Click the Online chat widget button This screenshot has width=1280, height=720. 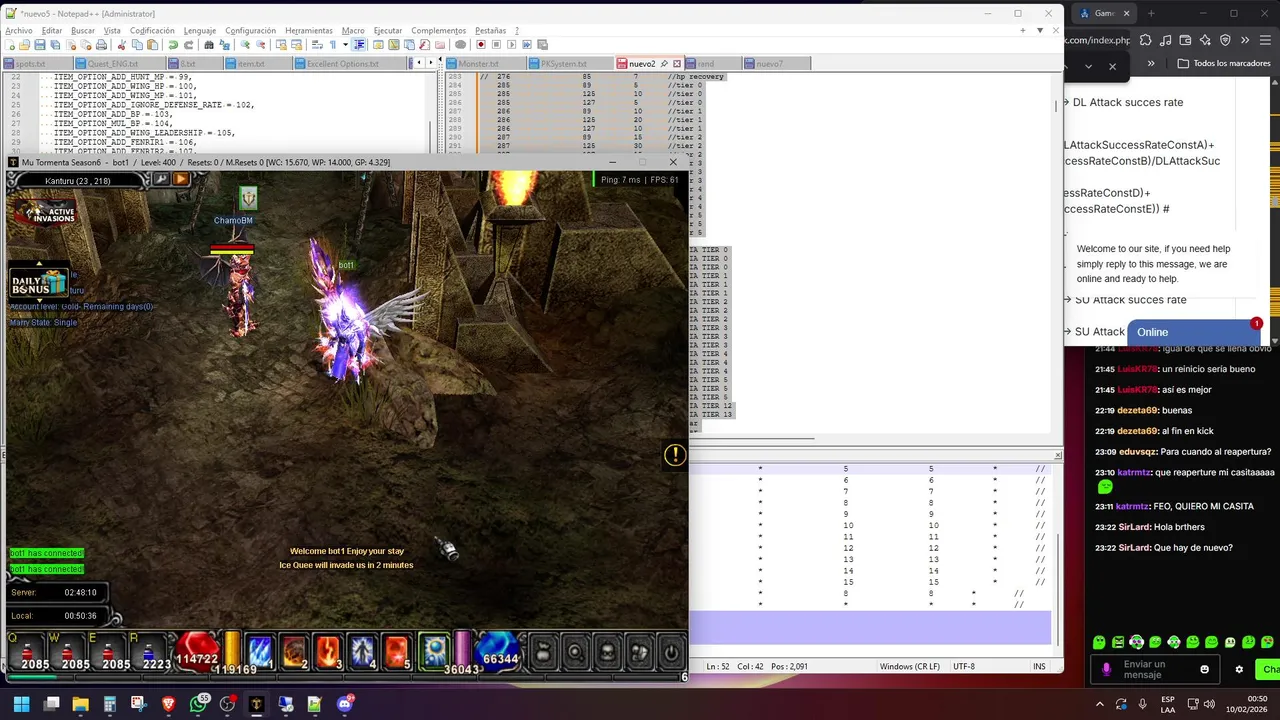coord(1195,332)
